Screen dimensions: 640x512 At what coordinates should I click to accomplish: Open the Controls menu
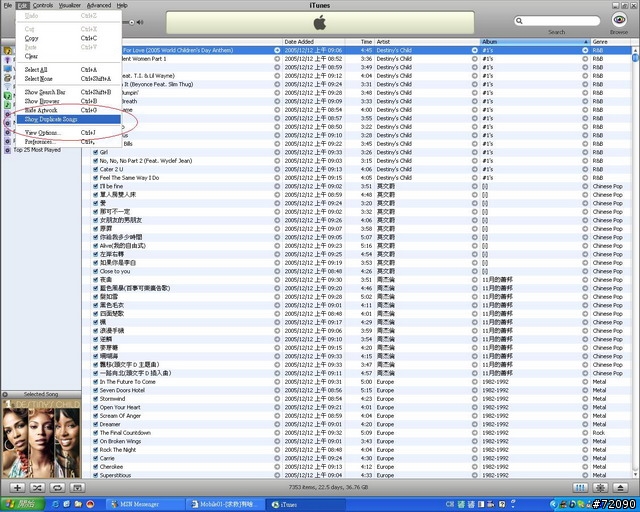point(43,5)
